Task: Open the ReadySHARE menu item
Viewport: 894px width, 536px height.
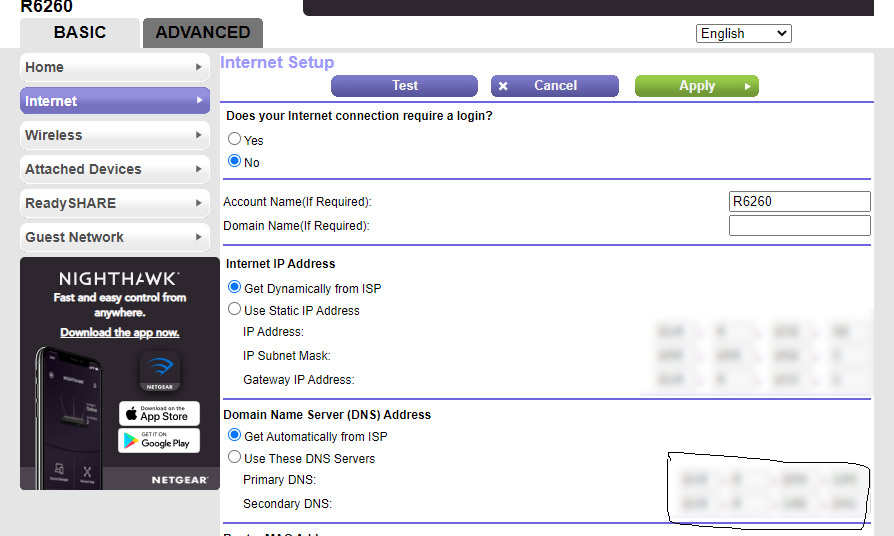Action: 115,203
